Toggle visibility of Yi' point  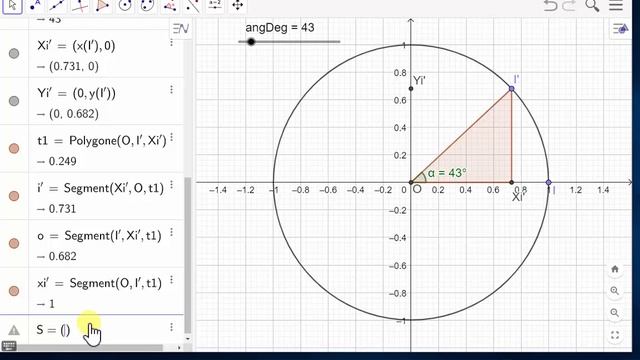[14, 101]
